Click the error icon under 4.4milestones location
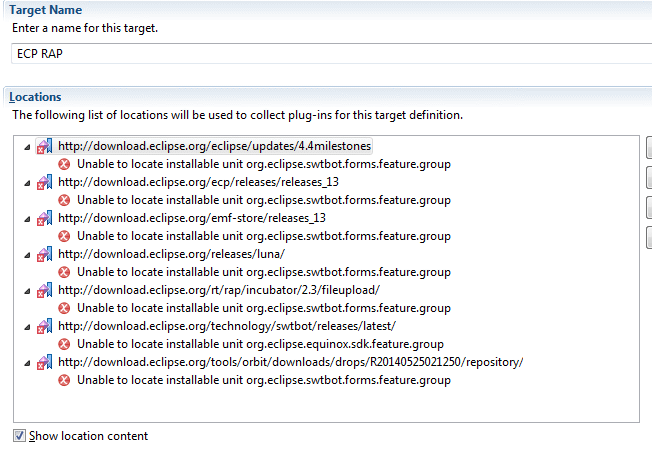This screenshot has height=449, width=652. [x=64, y=164]
